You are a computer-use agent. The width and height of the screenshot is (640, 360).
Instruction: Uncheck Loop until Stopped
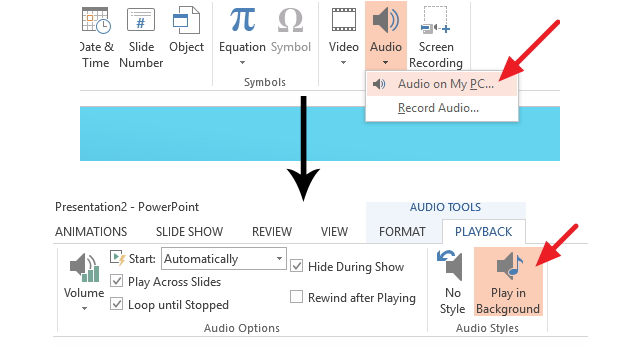point(117,304)
